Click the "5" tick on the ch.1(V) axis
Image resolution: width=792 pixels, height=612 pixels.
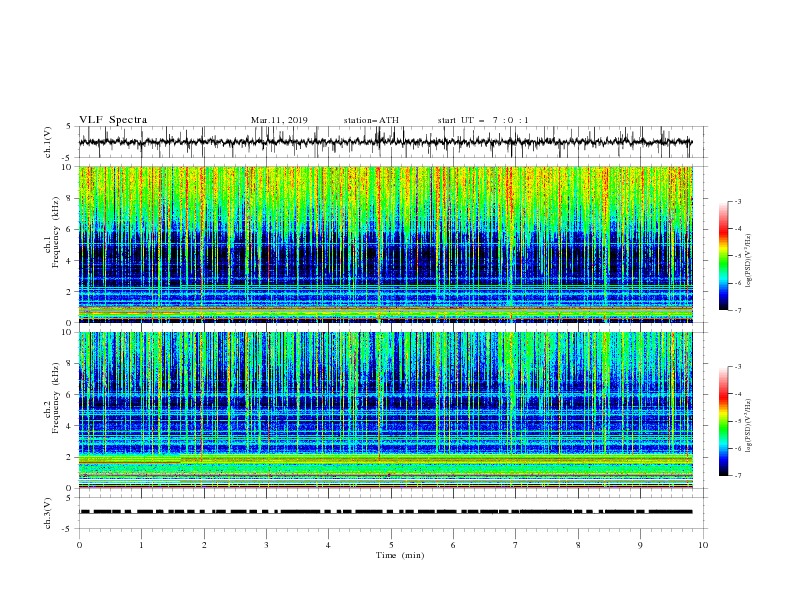click(69, 126)
